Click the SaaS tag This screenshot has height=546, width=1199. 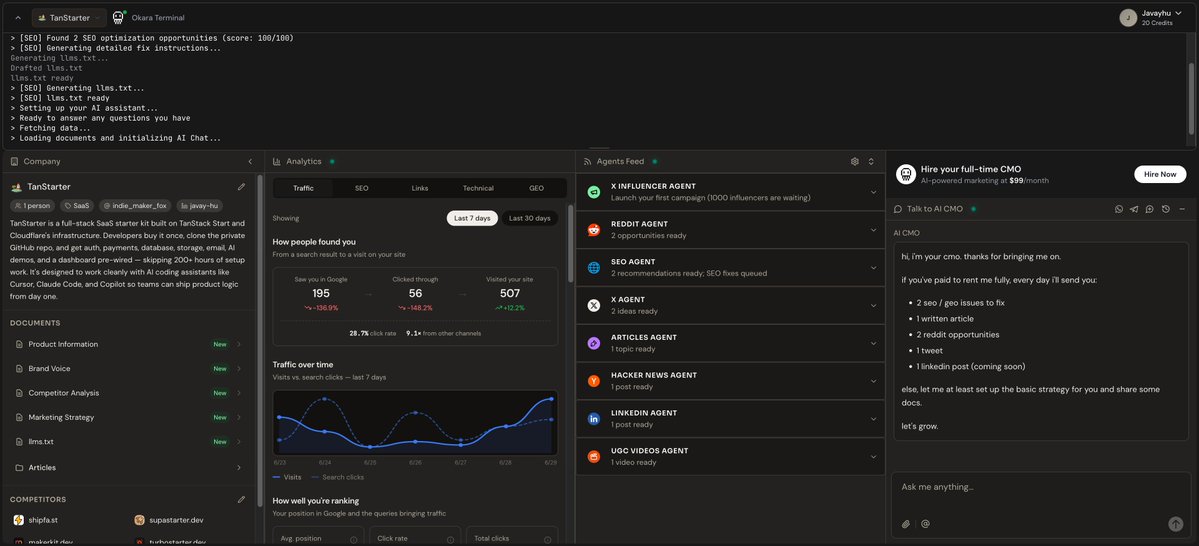point(77,206)
